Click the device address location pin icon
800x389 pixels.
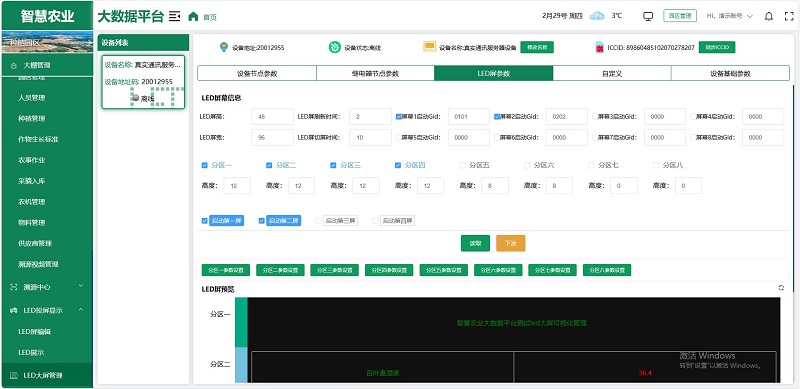click(x=223, y=47)
